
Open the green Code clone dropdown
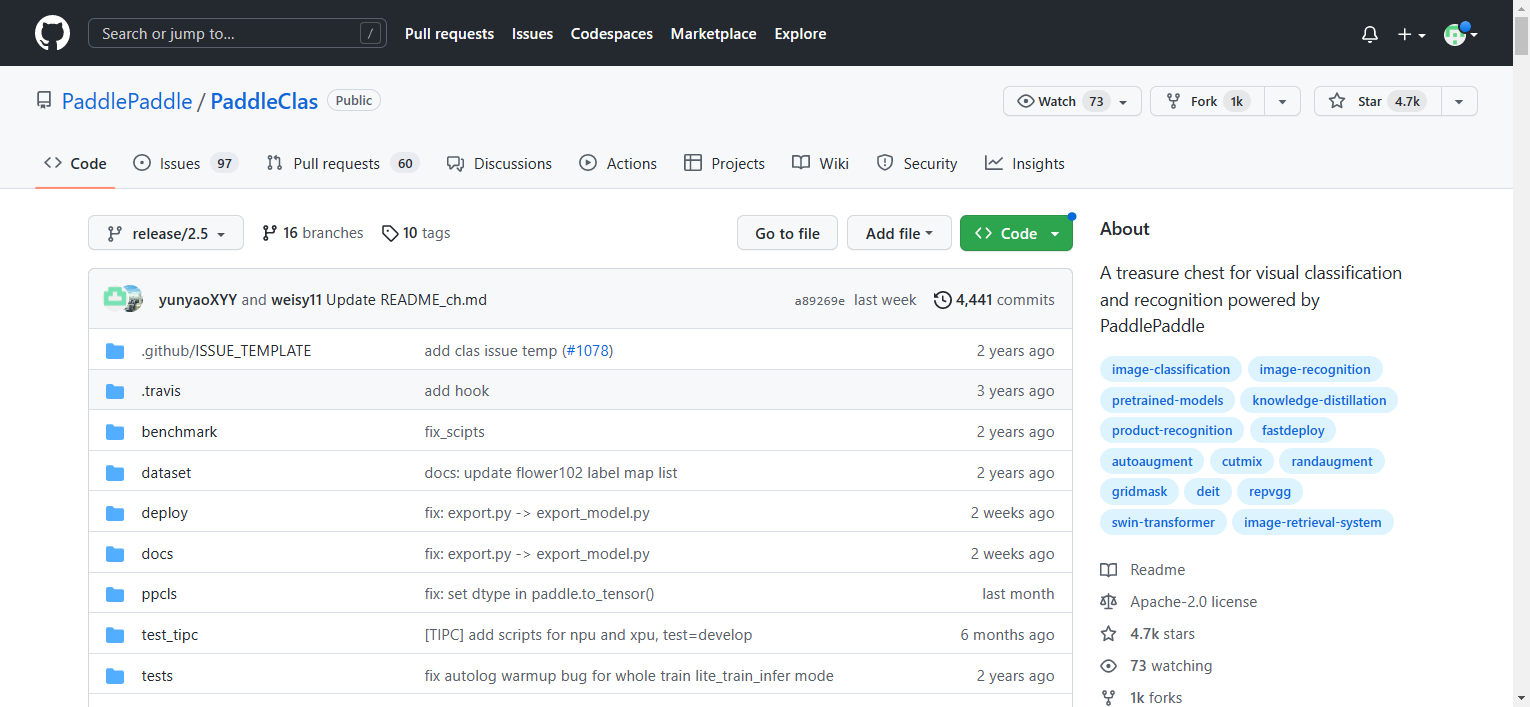1016,233
